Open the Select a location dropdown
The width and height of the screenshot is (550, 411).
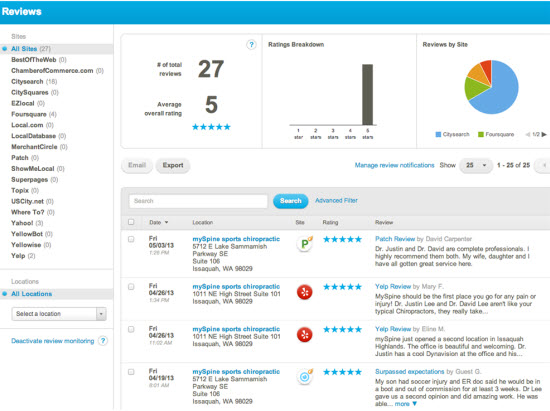[x=59, y=314]
